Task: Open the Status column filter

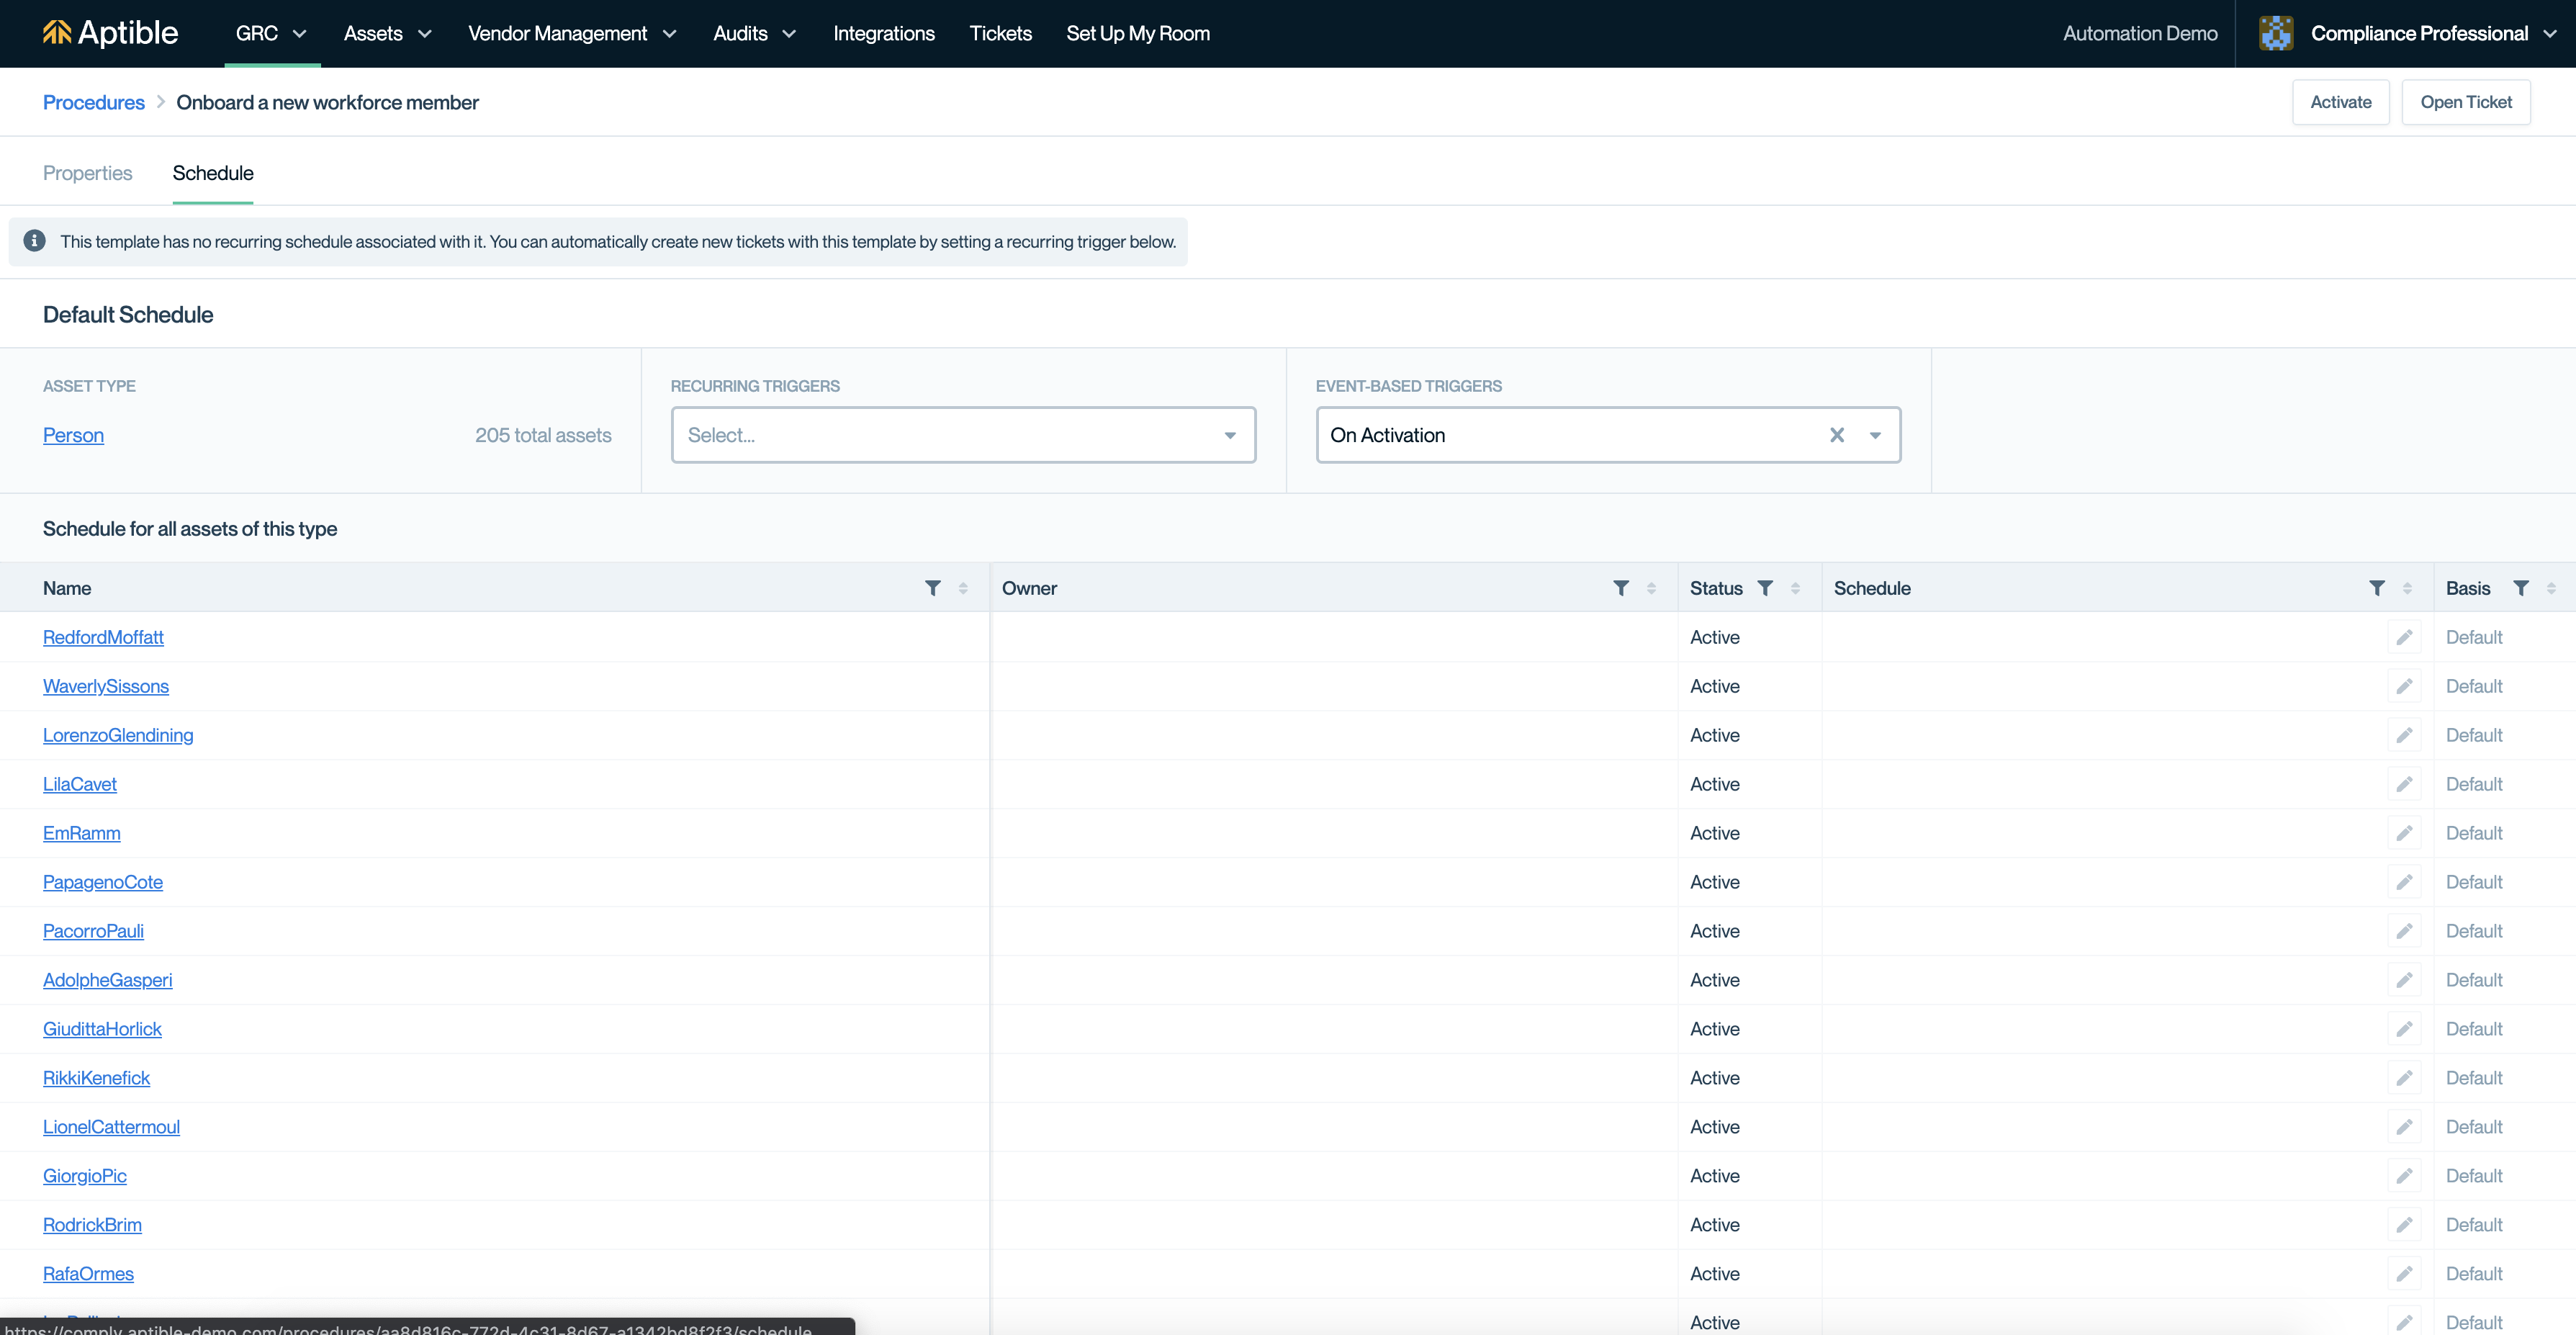Action: click(1765, 588)
